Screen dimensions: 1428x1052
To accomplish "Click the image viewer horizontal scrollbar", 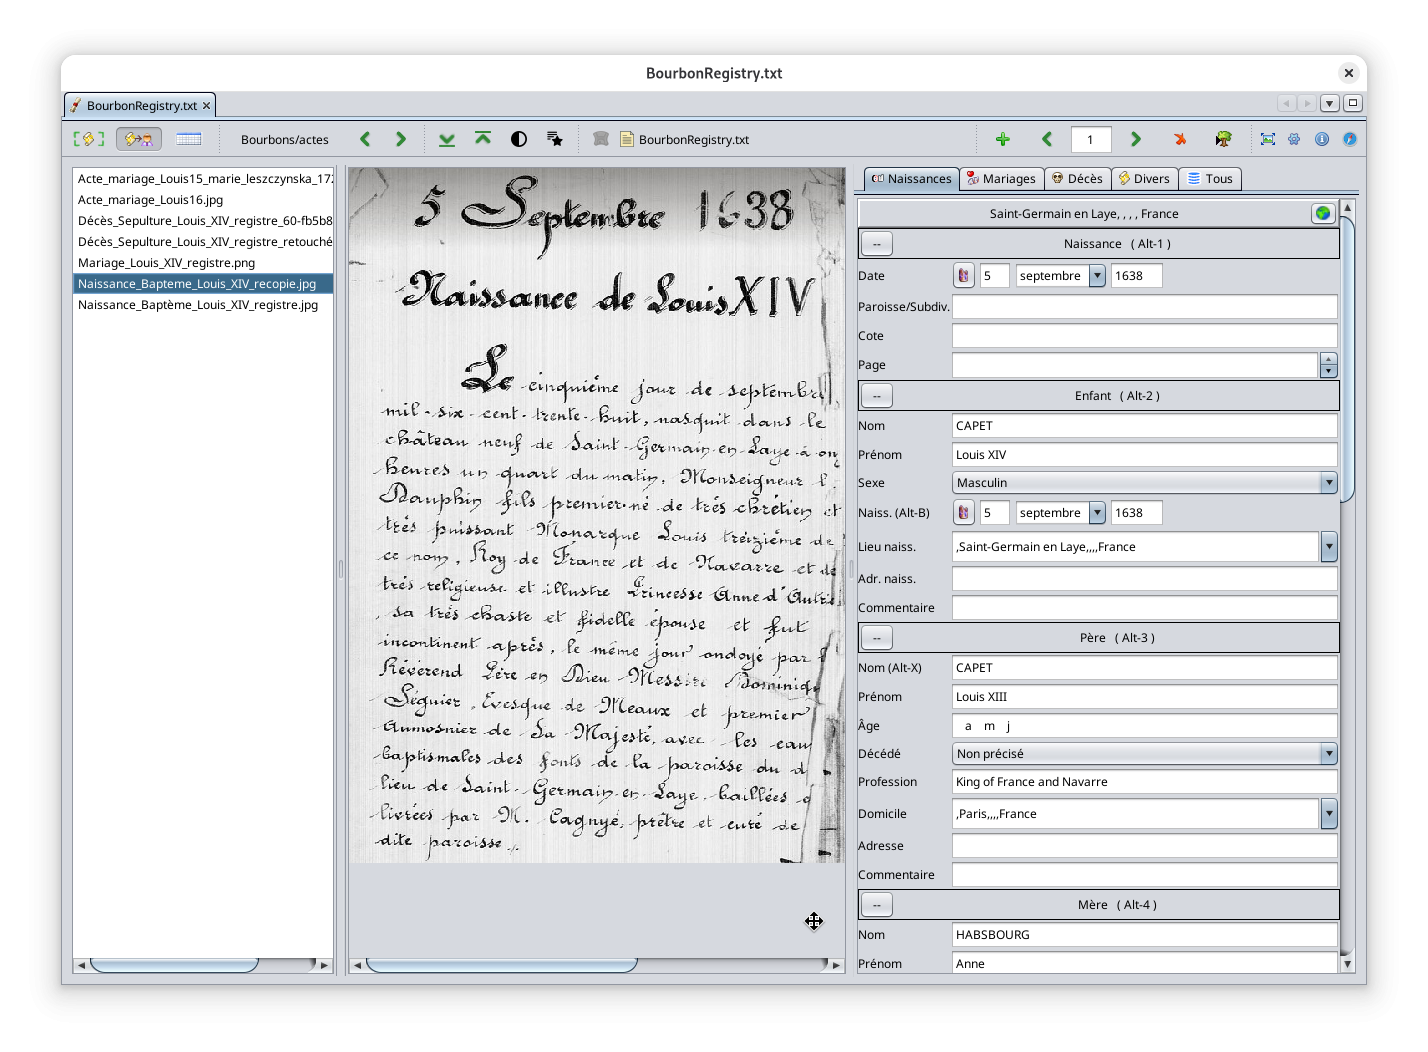I will (x=596, y=965).
